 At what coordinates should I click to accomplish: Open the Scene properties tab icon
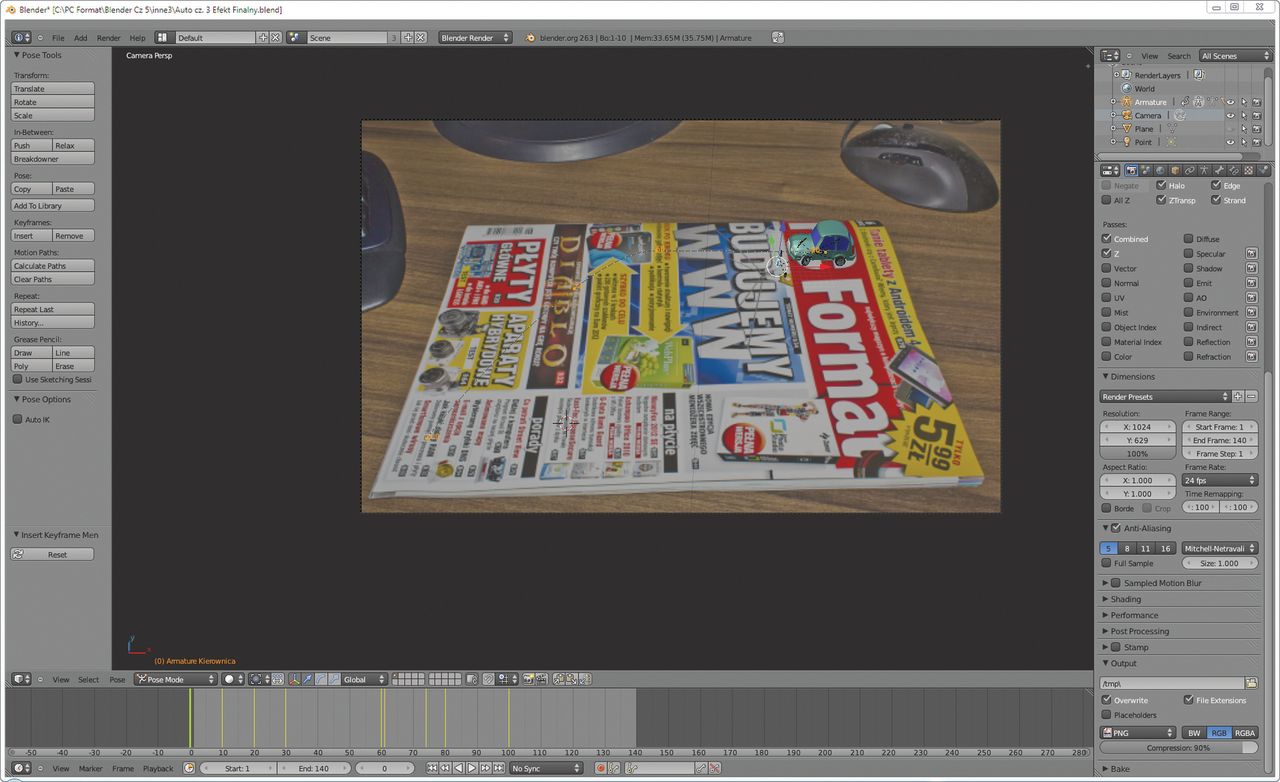coord(1145,170)
